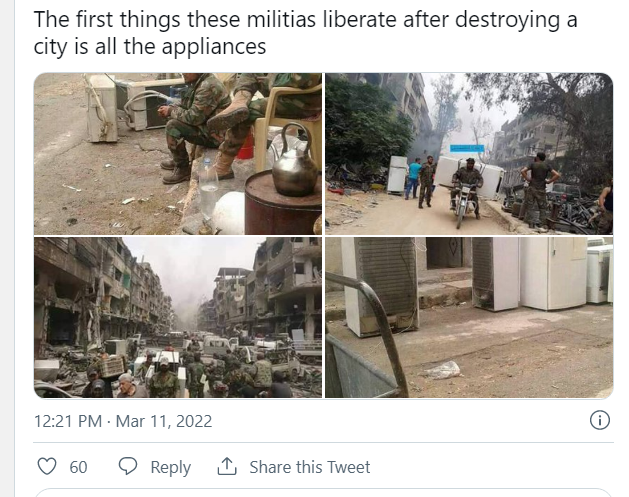
Task: Click the white plastic bag in the fridge photo
Action: tap(442, 370)
